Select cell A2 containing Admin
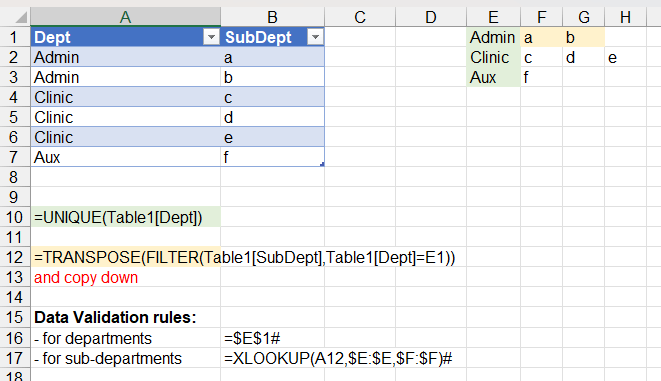The width and height of the screenshot is (661, 381). (x=126, y=57)
